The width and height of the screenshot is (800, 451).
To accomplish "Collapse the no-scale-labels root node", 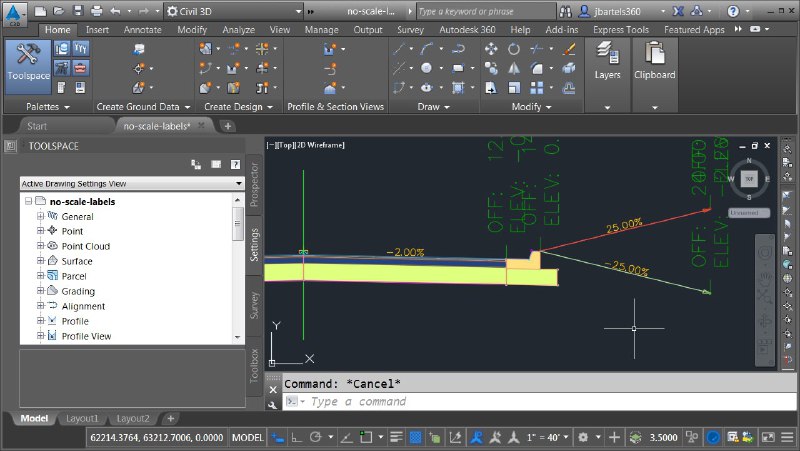I will click(29, 201).
